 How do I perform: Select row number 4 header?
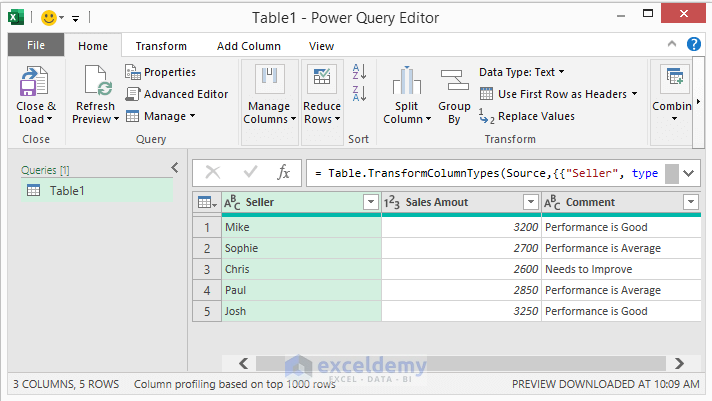click(x=207, y=290)
